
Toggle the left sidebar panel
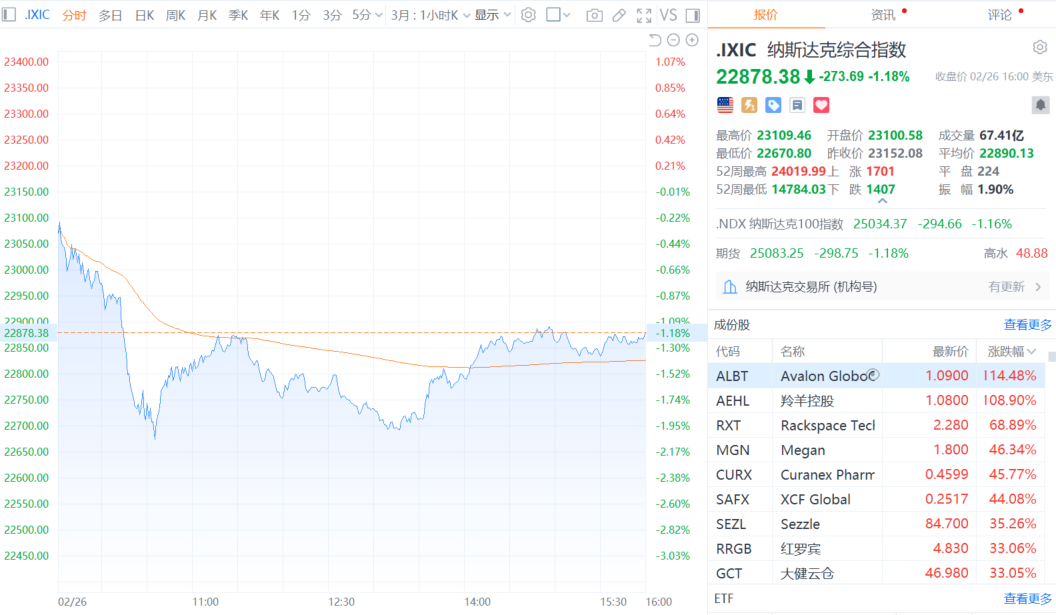[10, 15]
